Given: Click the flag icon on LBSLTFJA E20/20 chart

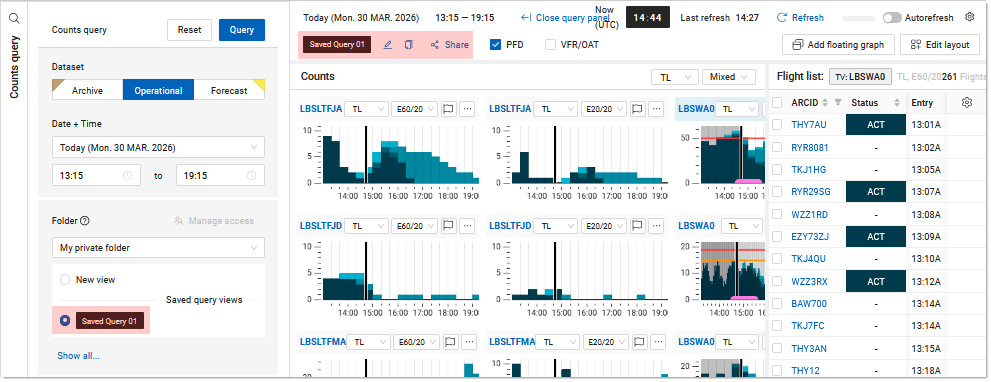Looking at the screenshot, I should [x=638, y=109].
